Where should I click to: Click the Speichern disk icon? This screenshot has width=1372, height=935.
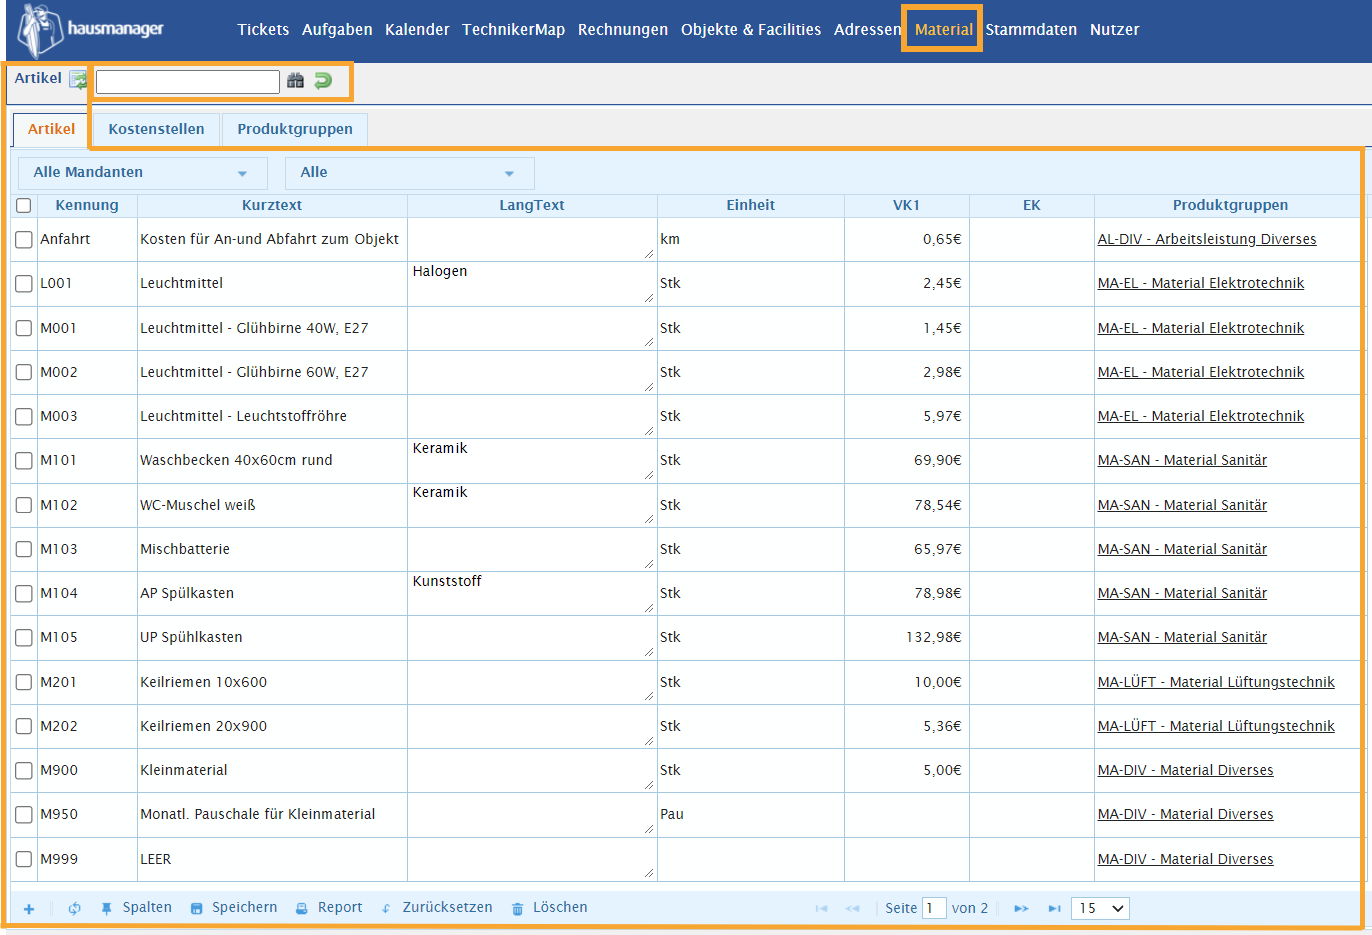[x=196, y=909]
